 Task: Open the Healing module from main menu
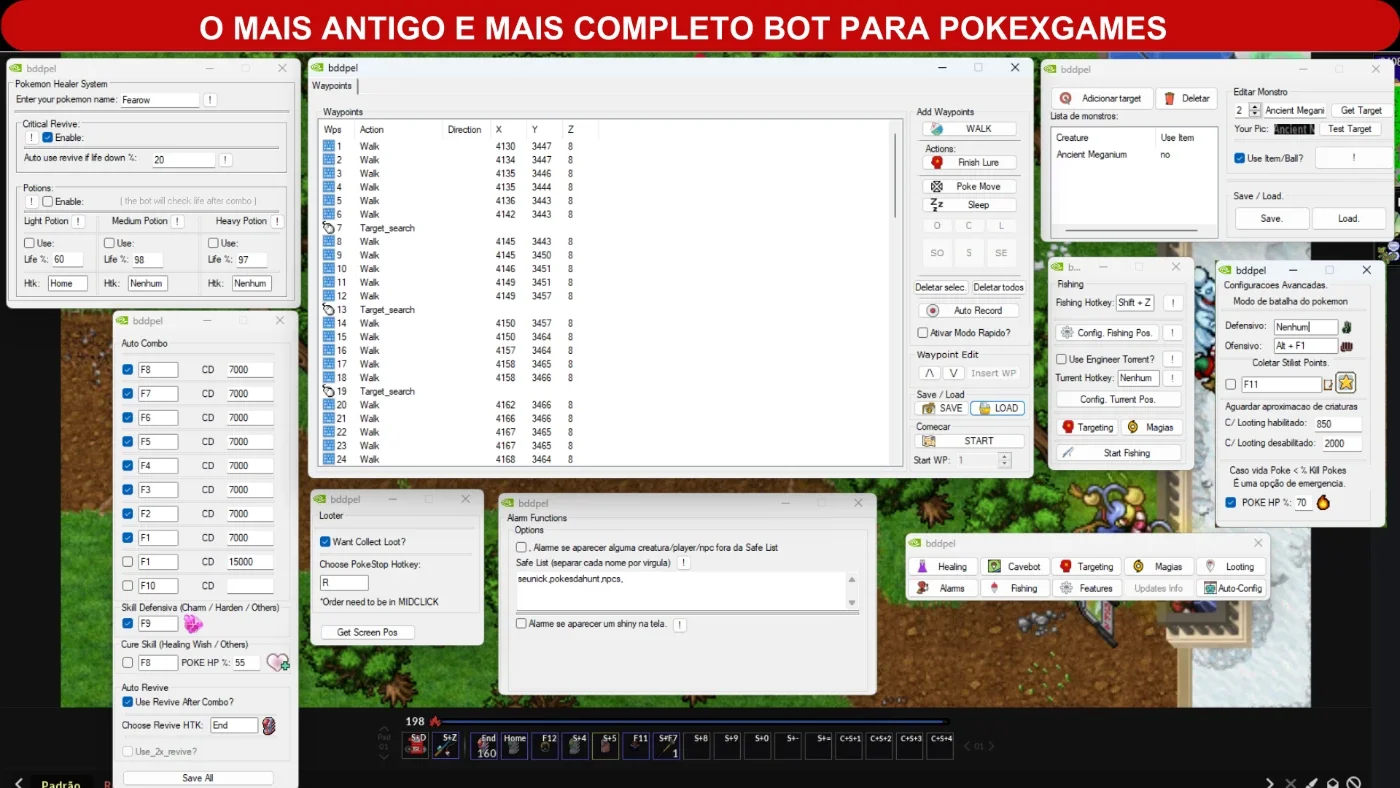coord(943,566)
